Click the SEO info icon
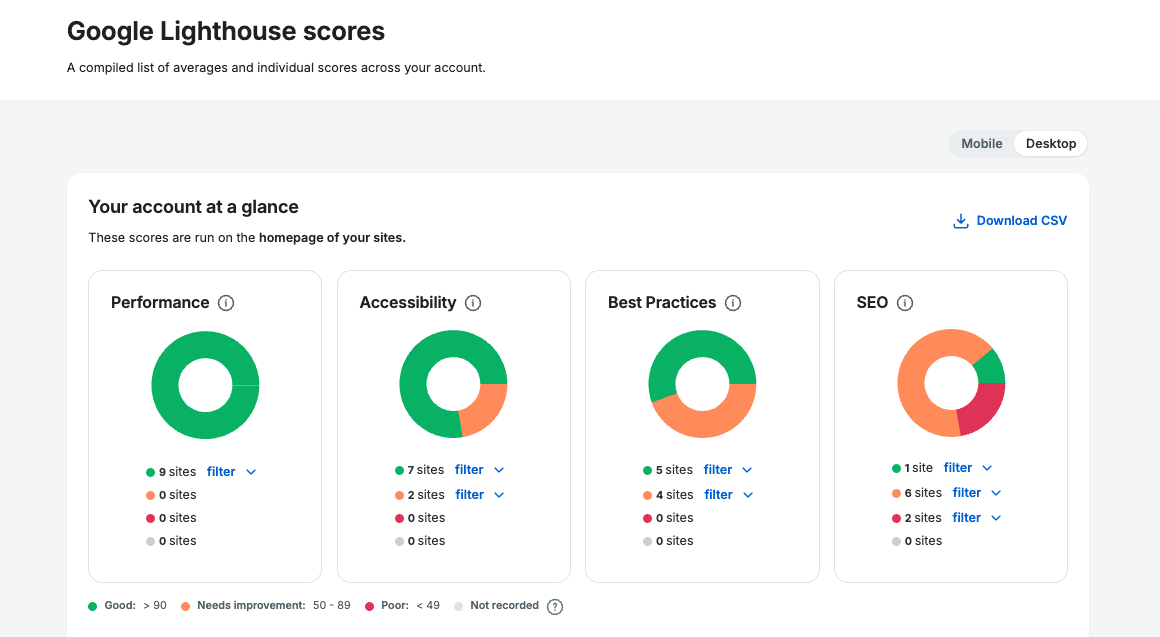Image resolution: width=1160 pixels, height=637 pixels. [905, 303]
